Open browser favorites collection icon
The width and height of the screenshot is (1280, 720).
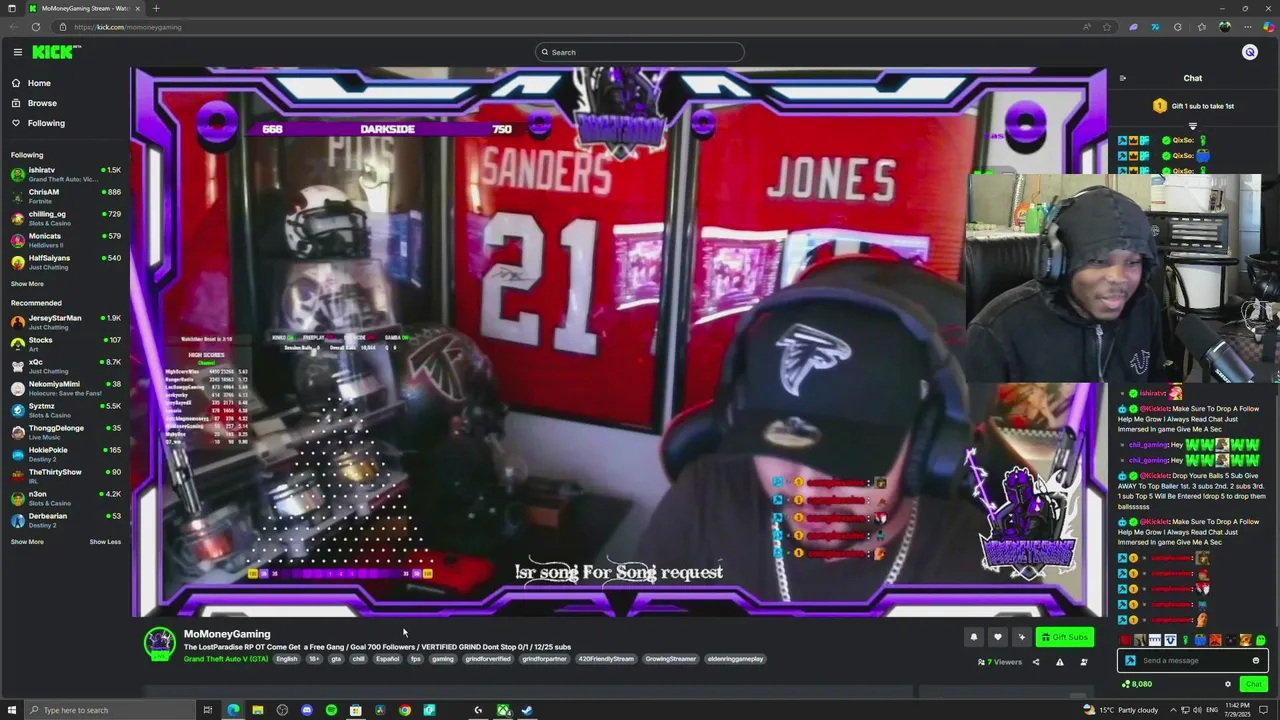[1202, 27]
